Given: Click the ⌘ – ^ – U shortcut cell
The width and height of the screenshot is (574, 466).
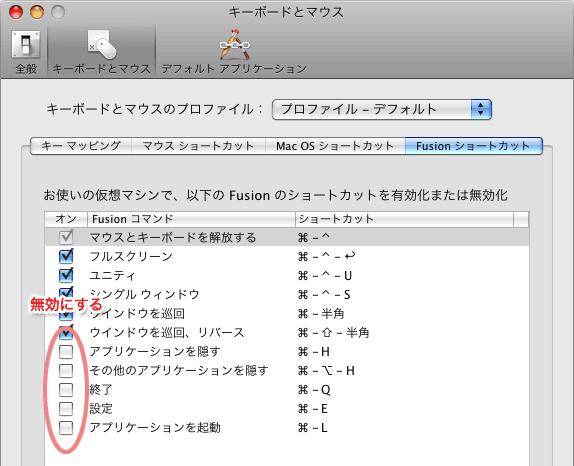Looking at the screenshot, I should pos(325,275).
